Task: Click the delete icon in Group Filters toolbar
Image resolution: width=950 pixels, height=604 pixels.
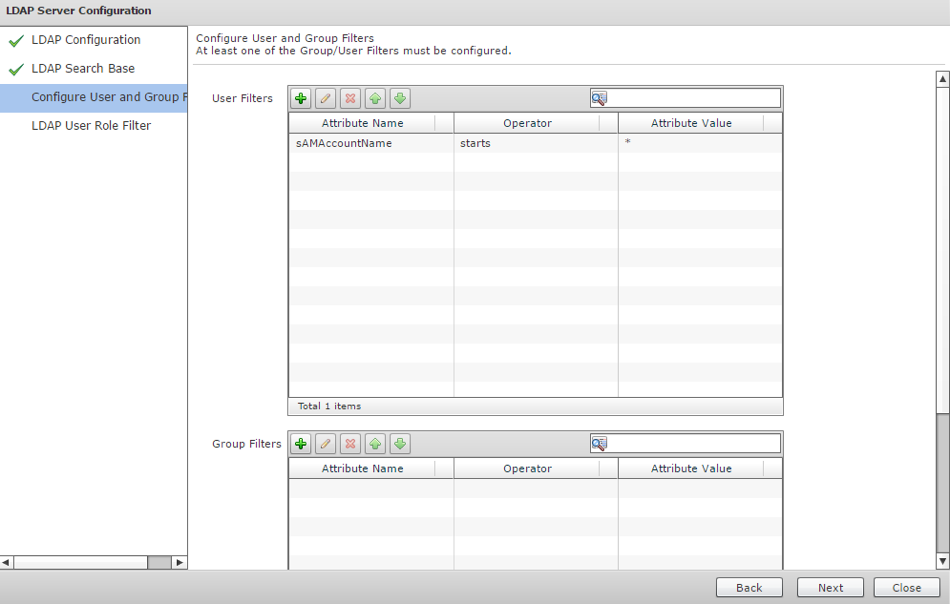Action: (x=350, y=444)
